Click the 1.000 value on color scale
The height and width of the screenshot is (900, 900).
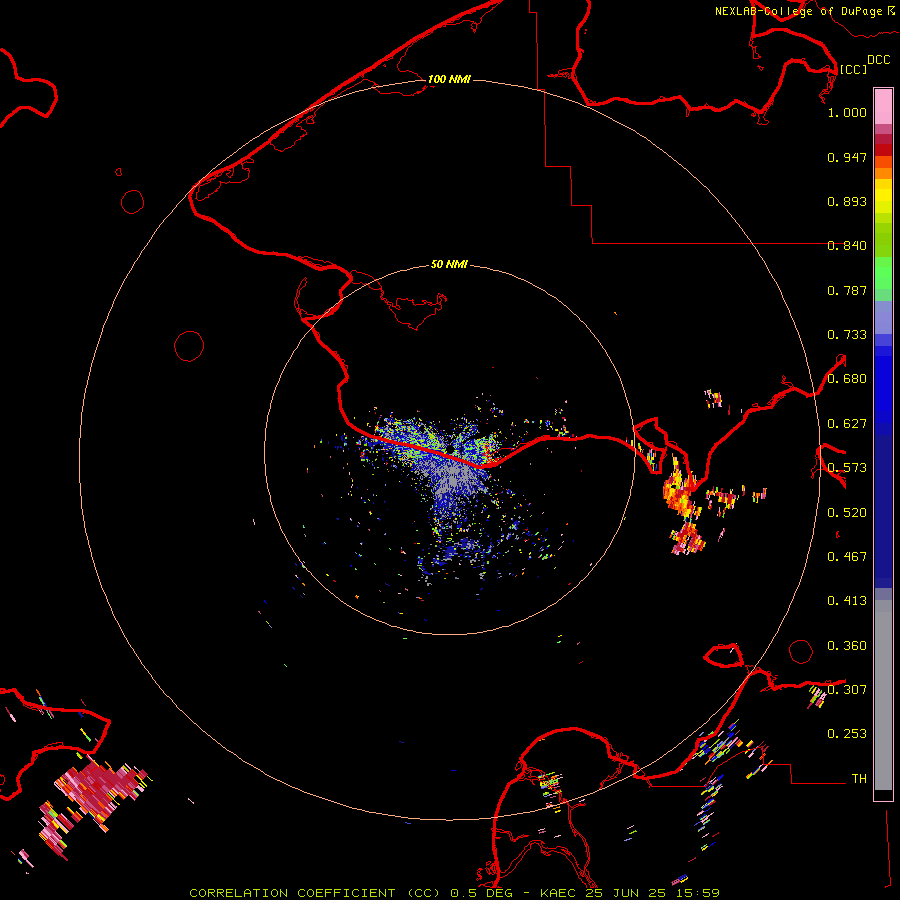(x=847, y=112)
